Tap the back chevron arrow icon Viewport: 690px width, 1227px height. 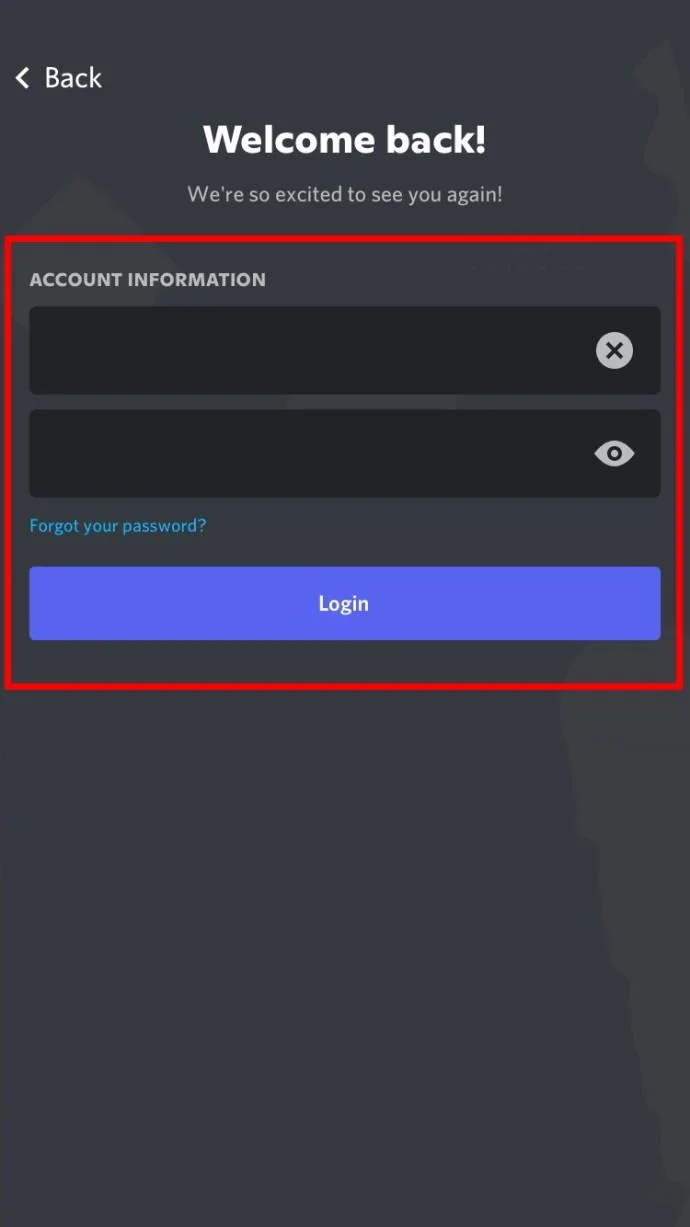[23, 78]
